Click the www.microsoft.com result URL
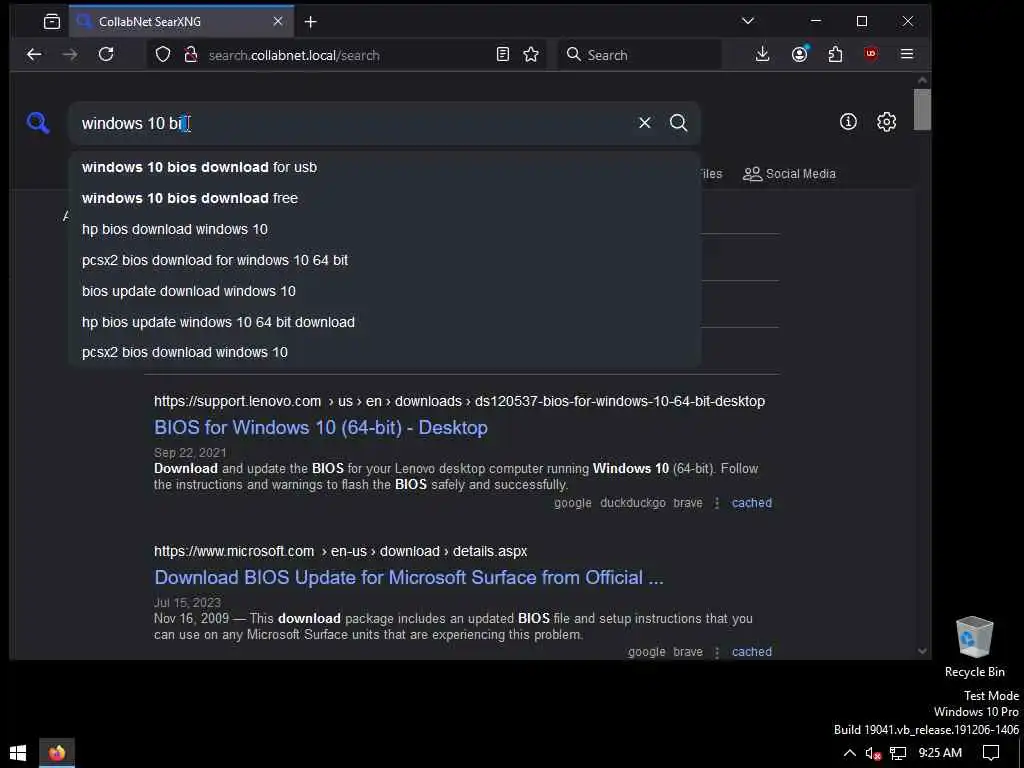 pos(340,551)
